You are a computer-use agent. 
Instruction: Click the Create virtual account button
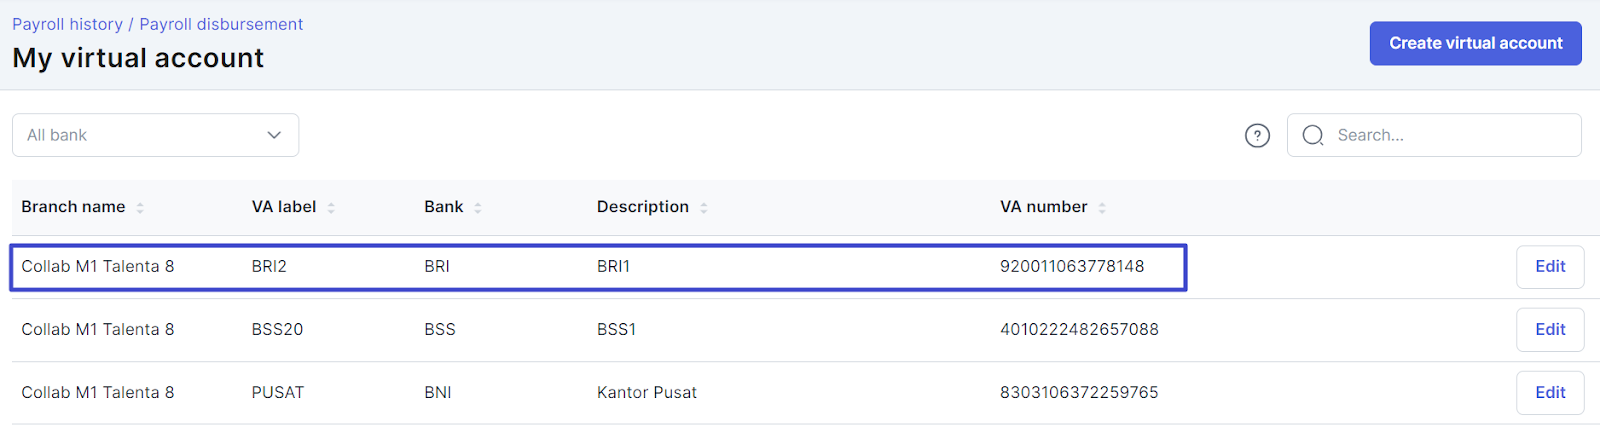tap(1475, 43)
